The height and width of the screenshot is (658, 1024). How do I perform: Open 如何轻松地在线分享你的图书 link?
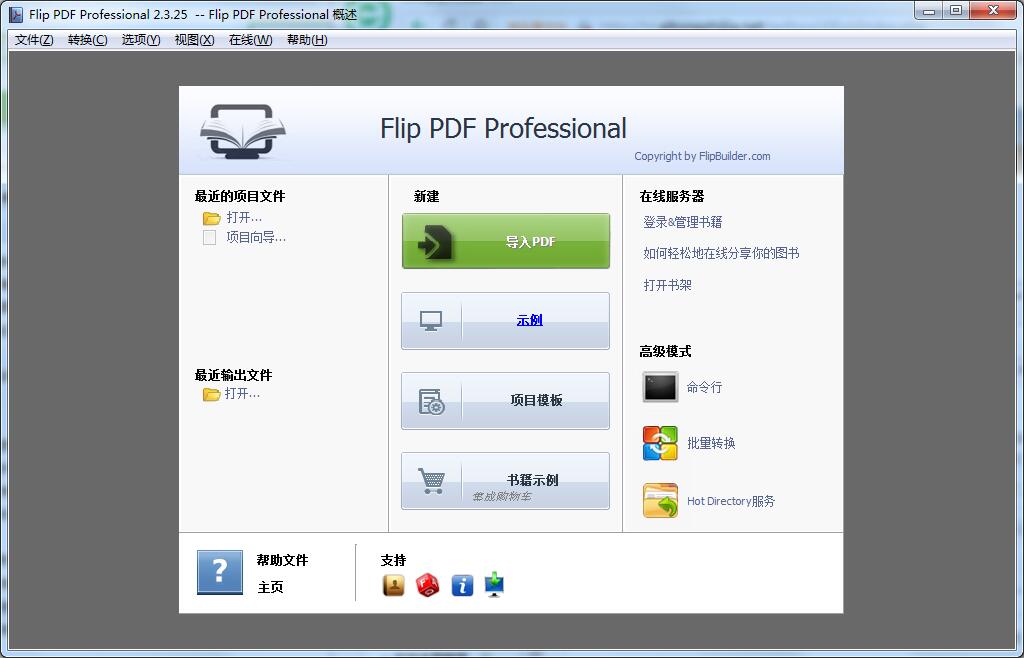(721, 253)
